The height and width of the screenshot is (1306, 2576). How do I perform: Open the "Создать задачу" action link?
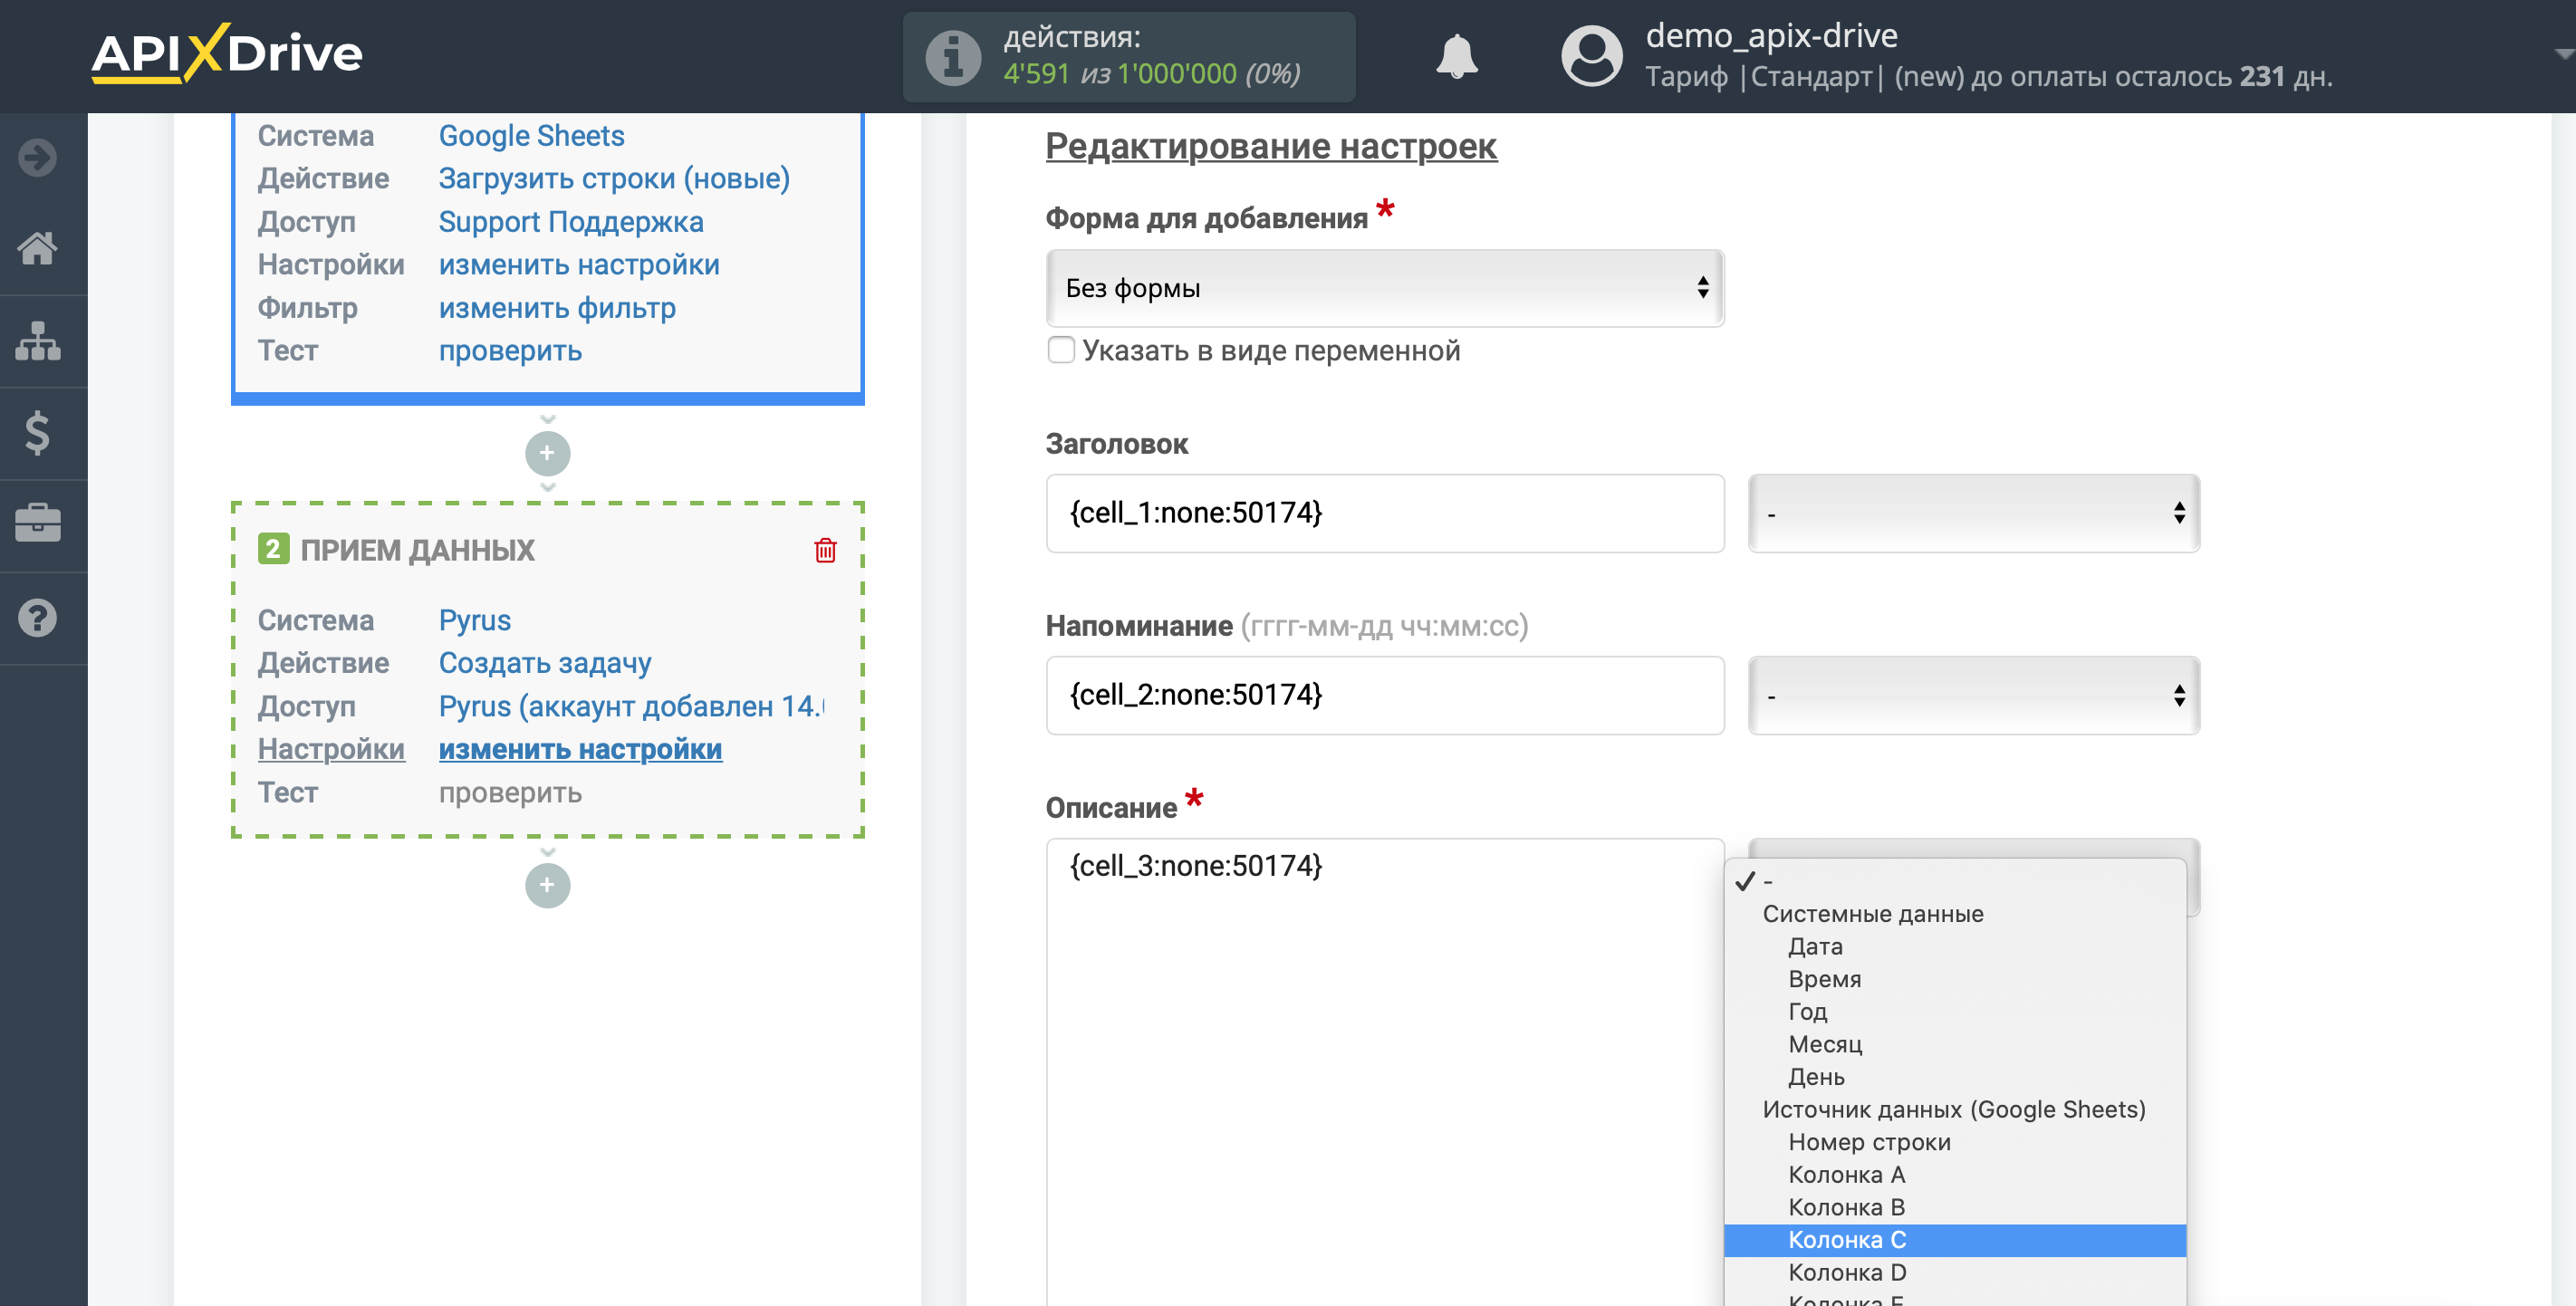coord(545,663)
